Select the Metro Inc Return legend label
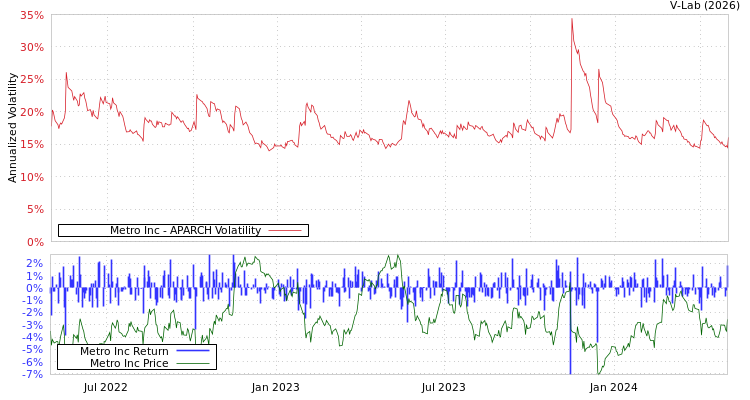 (x=124, y=351)
